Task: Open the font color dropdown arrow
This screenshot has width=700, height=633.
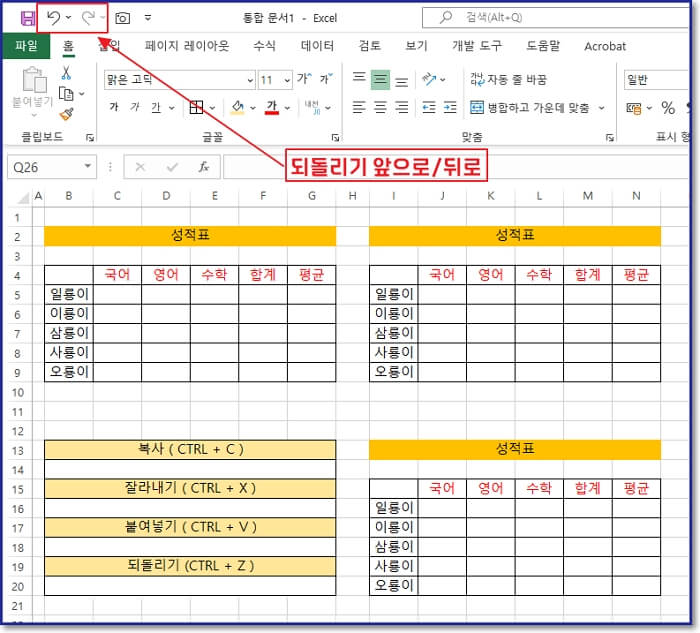Action: pyautogui.click(x=288, y=108)
